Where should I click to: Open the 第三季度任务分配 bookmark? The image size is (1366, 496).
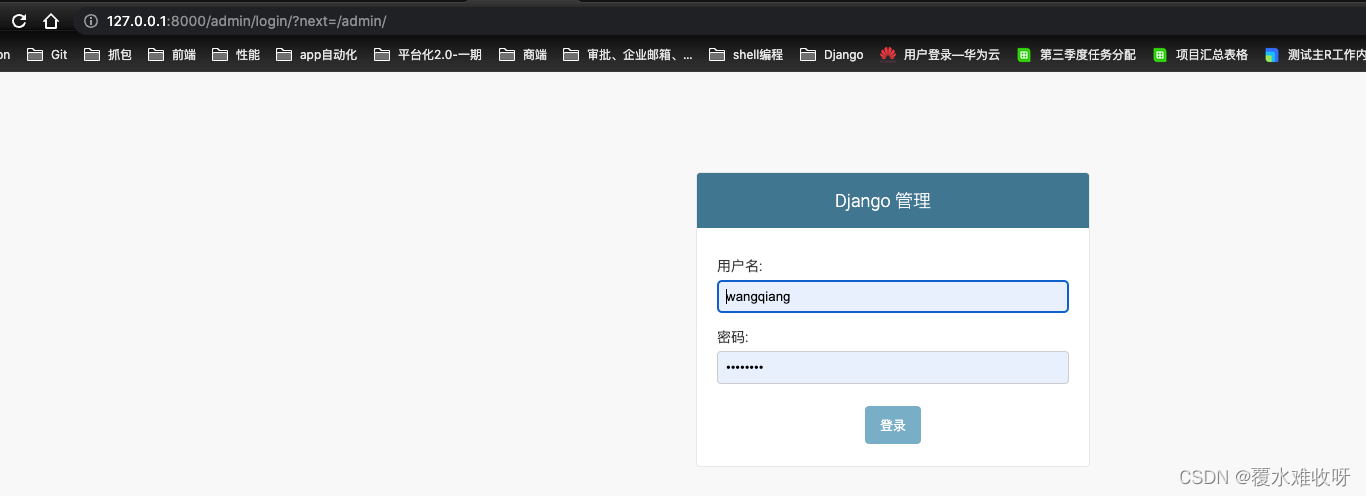coord(1077,55)
